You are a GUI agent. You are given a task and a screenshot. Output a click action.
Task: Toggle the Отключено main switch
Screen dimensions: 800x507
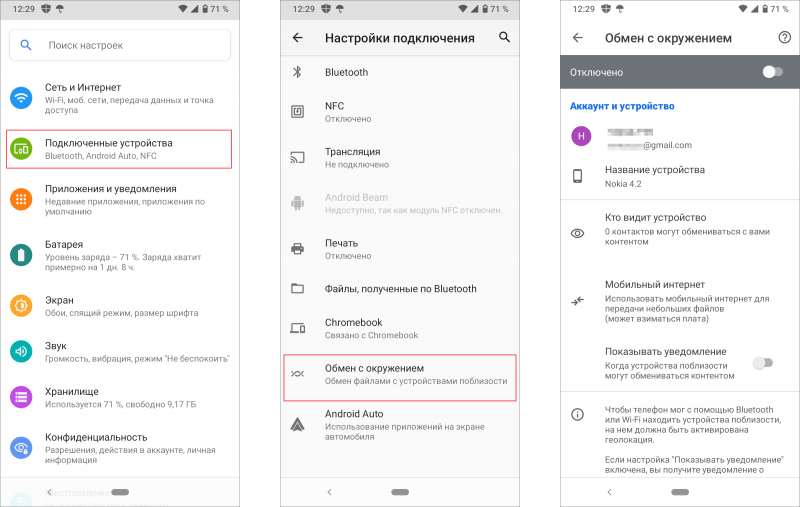pyautogui.click(x=772, y=72)
